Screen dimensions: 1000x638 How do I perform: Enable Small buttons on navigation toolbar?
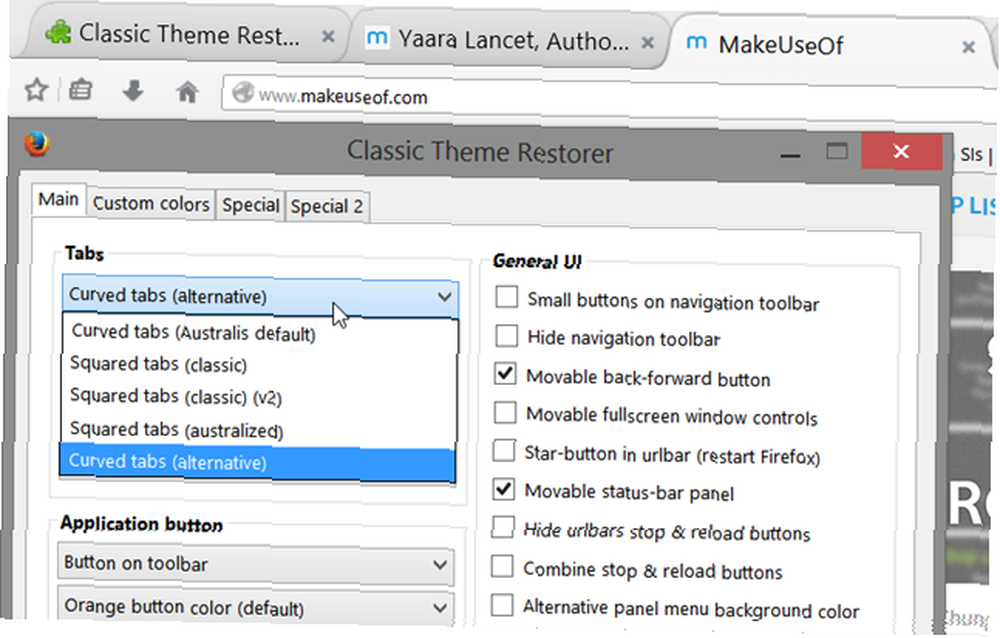pyautogui.click(x=506, y=297)
